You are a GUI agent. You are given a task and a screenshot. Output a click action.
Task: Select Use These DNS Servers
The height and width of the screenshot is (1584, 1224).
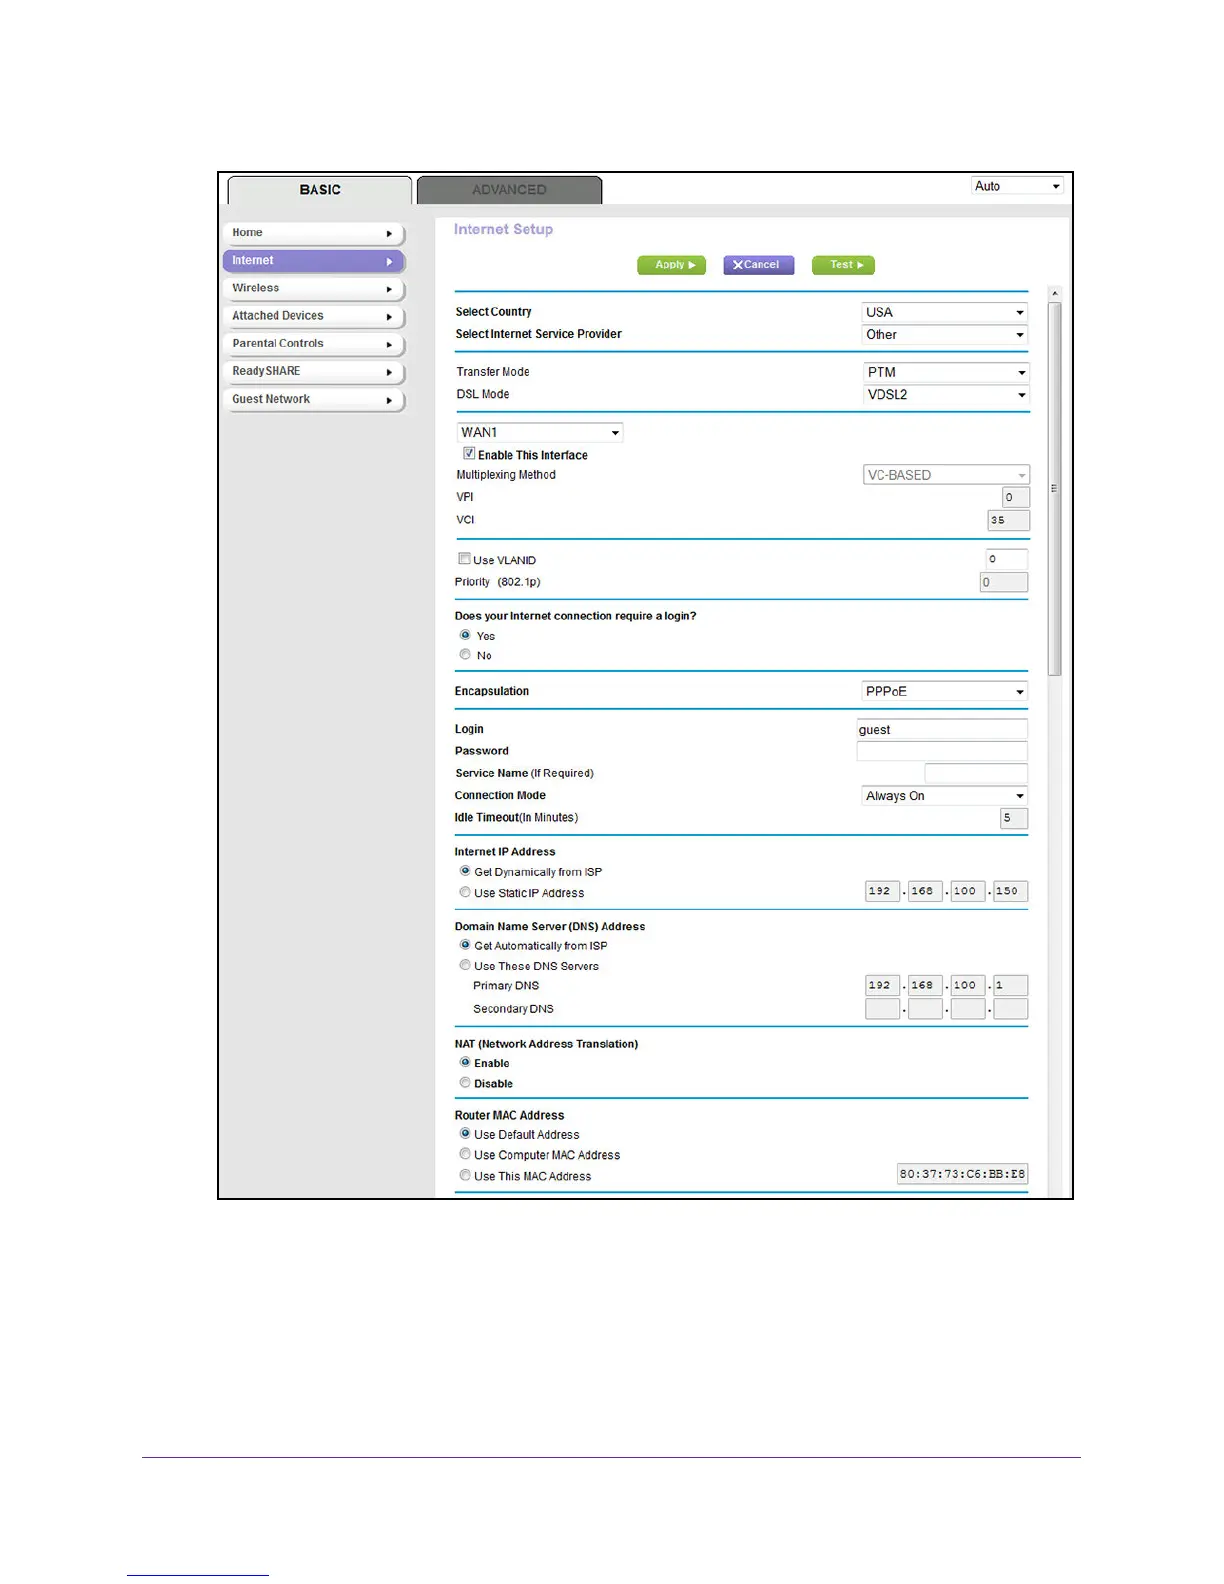[x=465, y=965]
